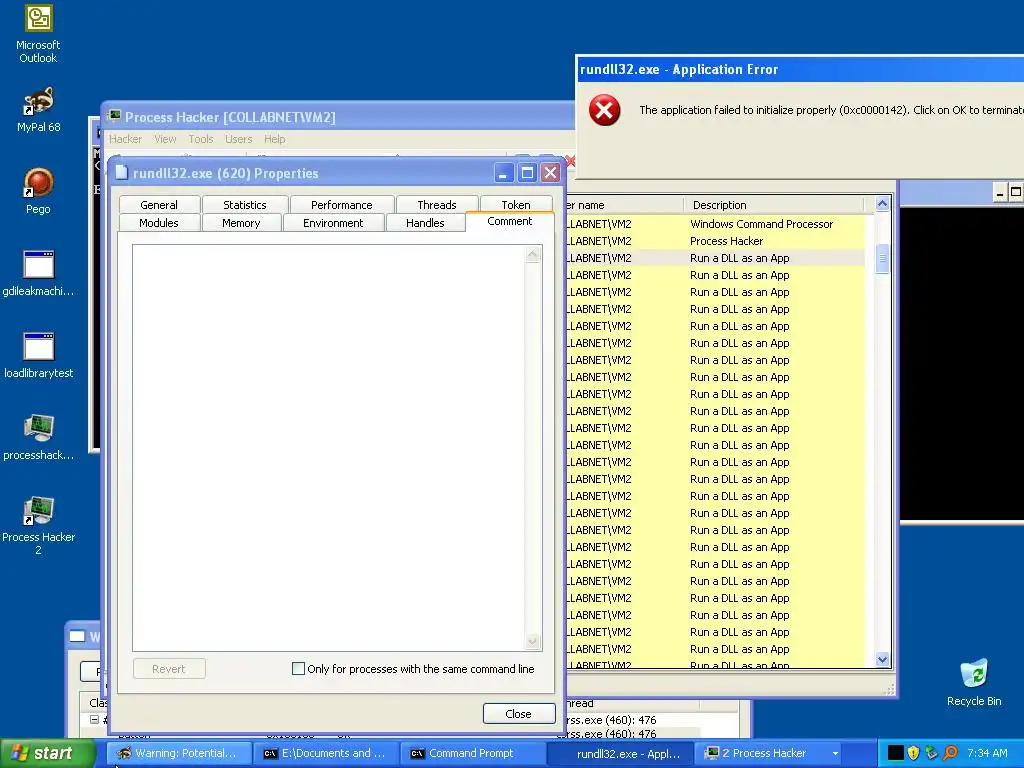Open the Tools menu in Process Hacker

(201, 139)
